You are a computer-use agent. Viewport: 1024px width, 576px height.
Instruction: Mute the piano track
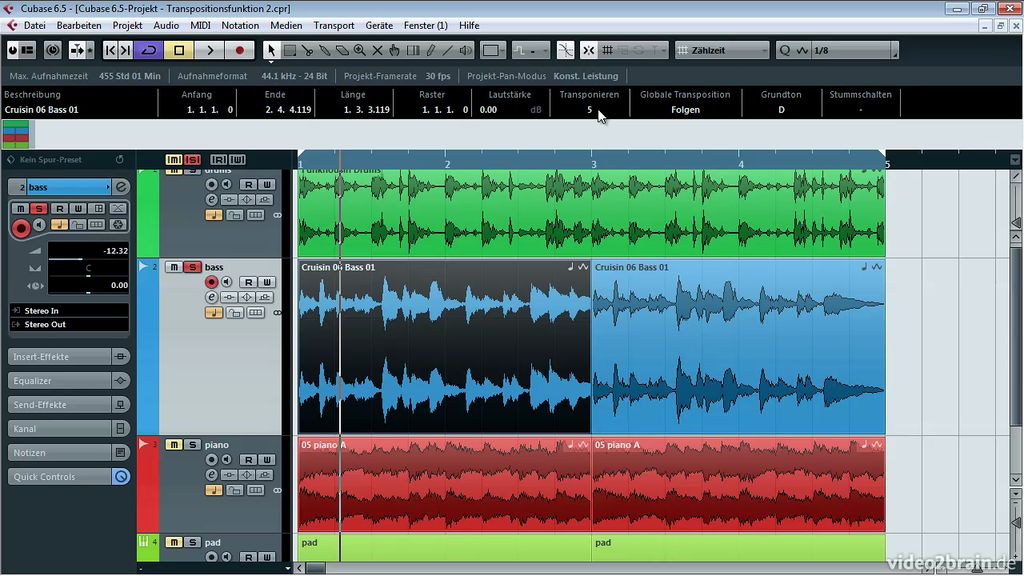pos(174,445)
